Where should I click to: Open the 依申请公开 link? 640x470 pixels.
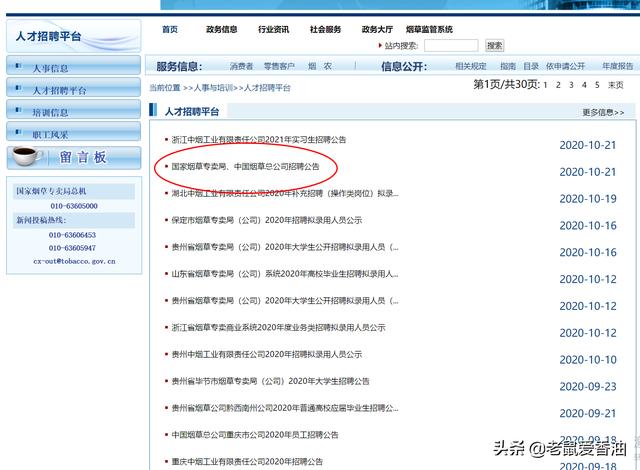[566, 66]
